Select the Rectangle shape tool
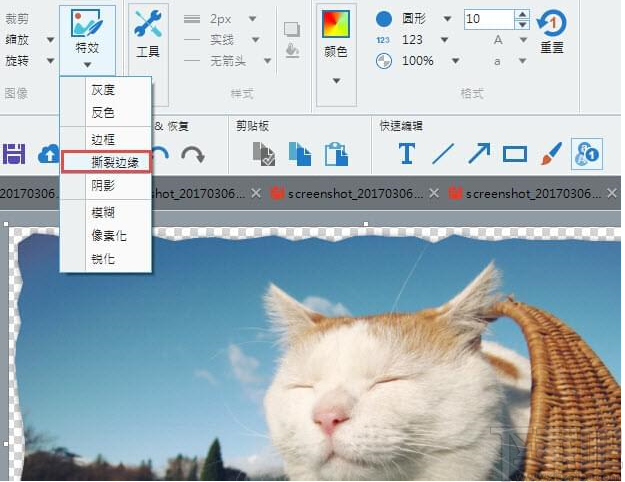 515,154
